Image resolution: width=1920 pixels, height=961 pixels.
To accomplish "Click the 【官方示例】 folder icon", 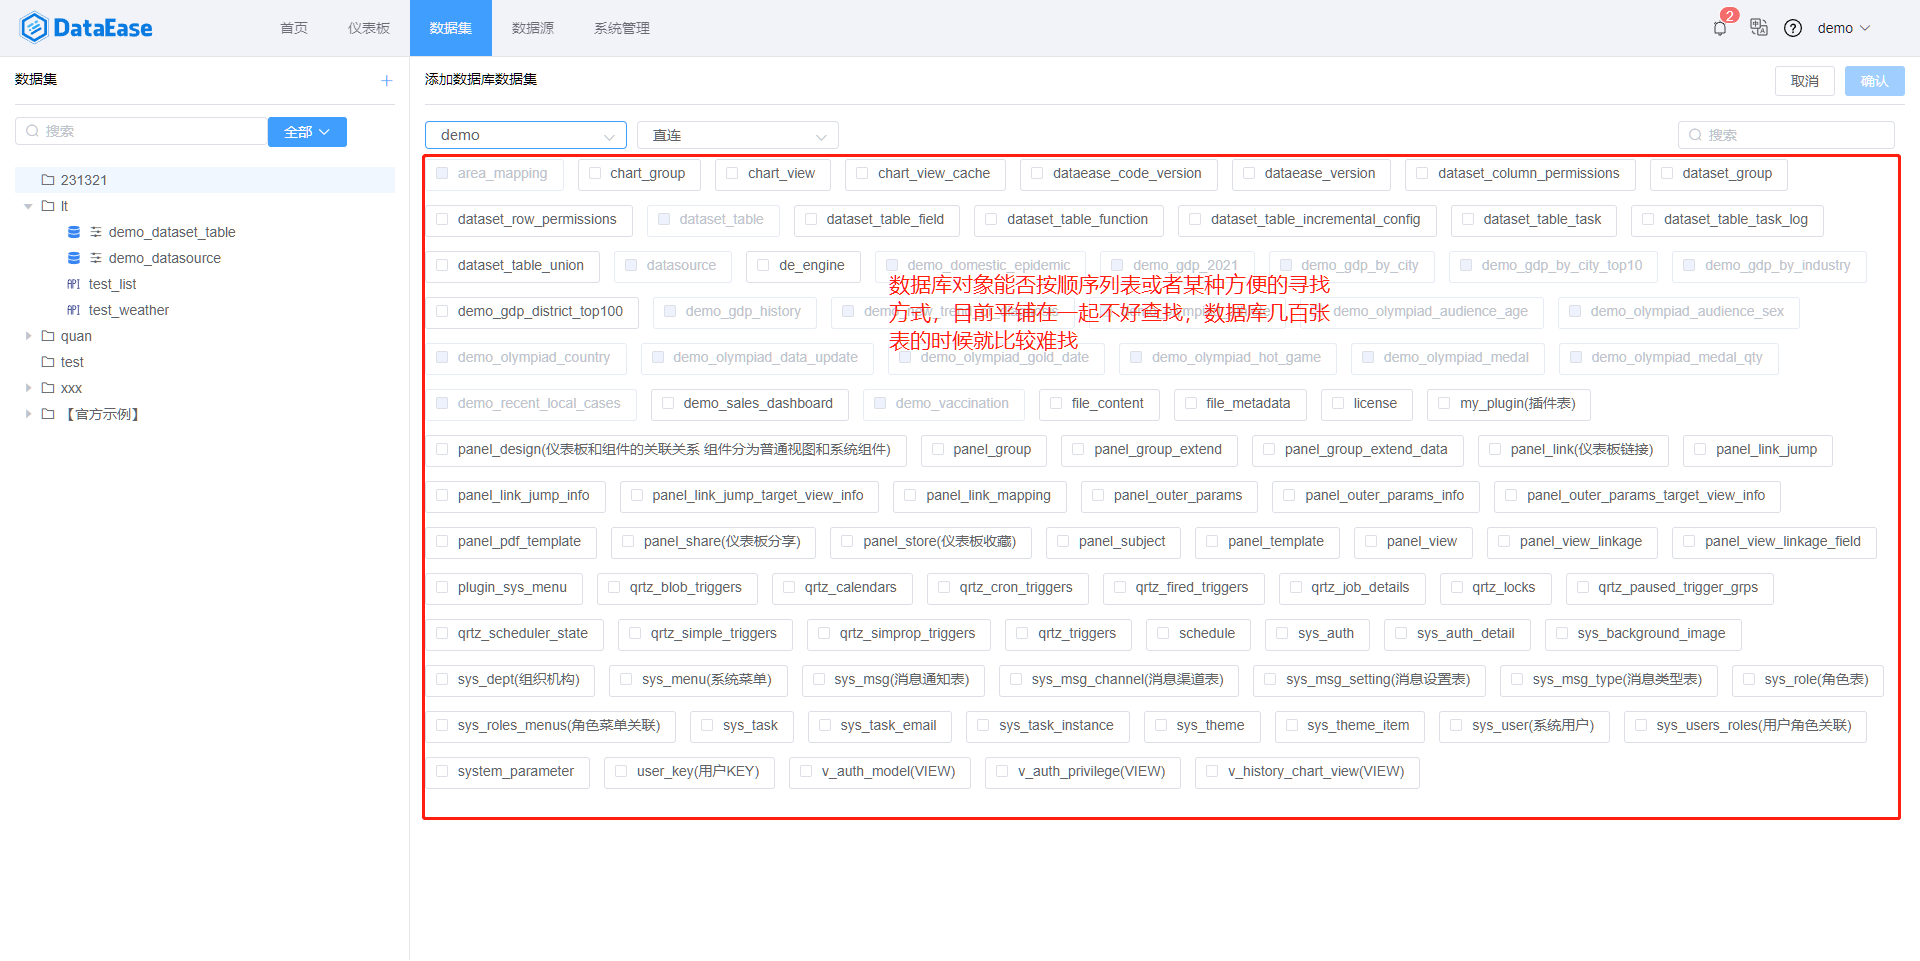I will tap(47, 414).
